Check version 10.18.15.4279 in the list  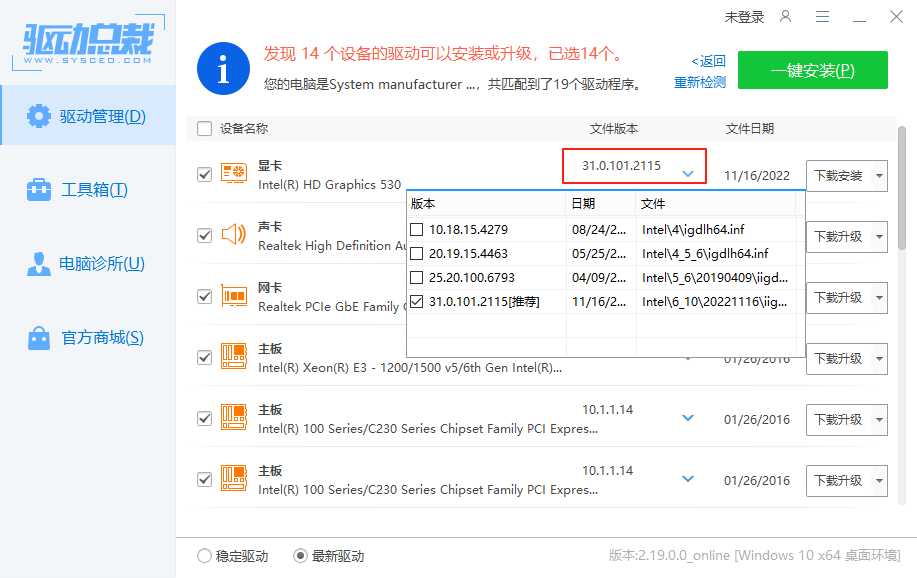(416, 229)
